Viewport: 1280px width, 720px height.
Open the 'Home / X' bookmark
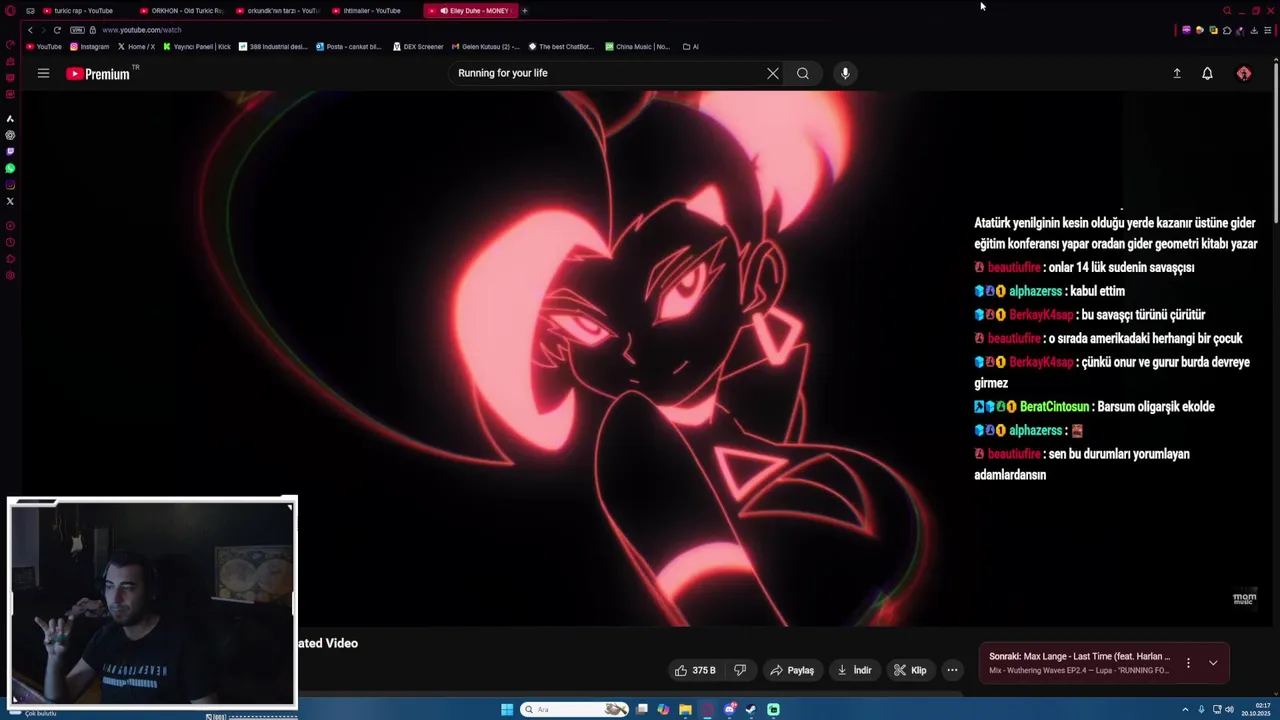pyautogui.click(x=137, y=47)
